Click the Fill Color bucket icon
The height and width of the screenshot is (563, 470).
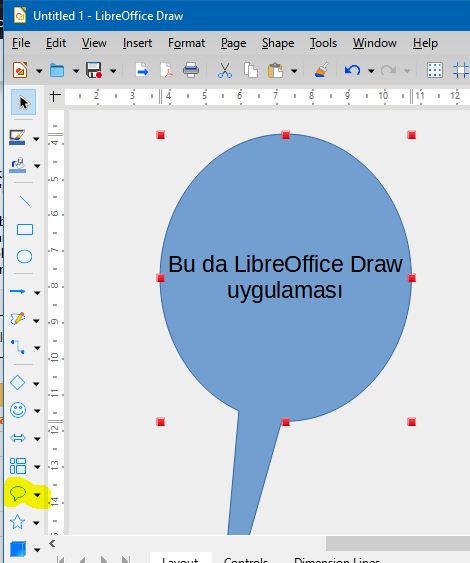tap(18, 165)
